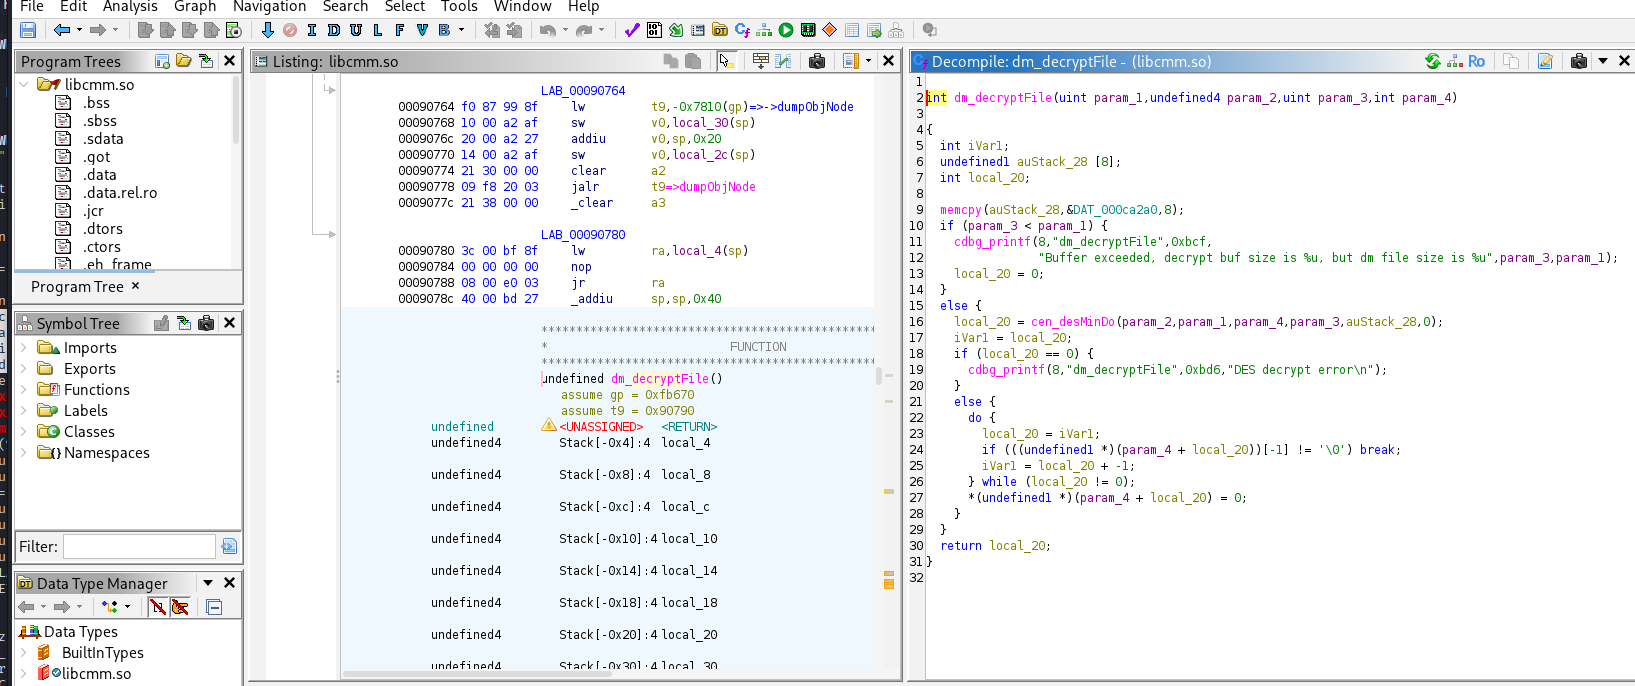The image size is (1635, 686).
Task: Open the Data Type Manager dropdown menu arrow
Action: coord(208,583)
